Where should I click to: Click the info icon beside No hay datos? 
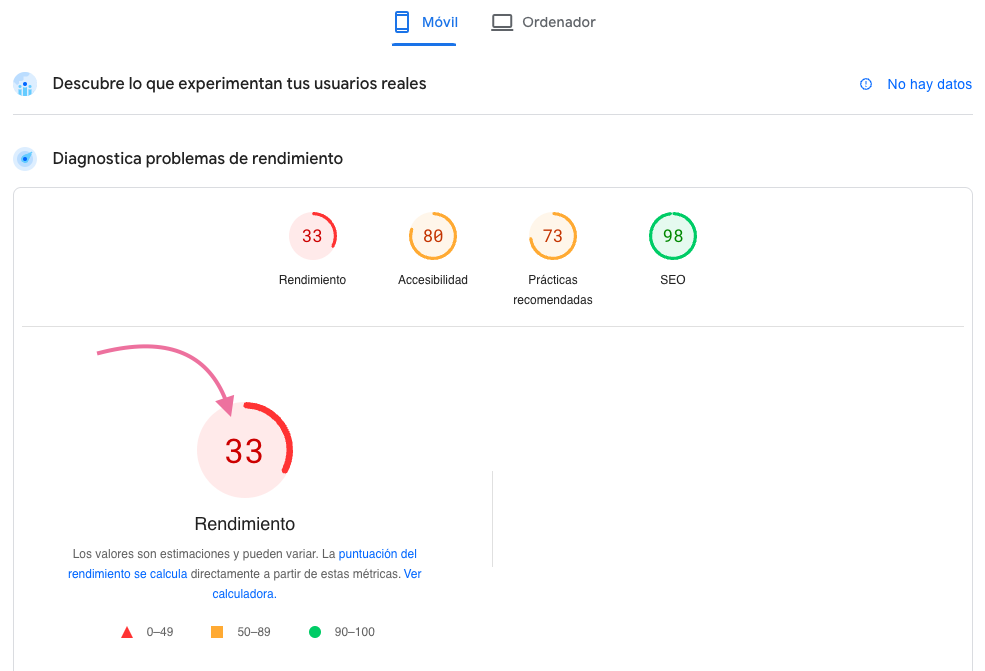[865, 84]
